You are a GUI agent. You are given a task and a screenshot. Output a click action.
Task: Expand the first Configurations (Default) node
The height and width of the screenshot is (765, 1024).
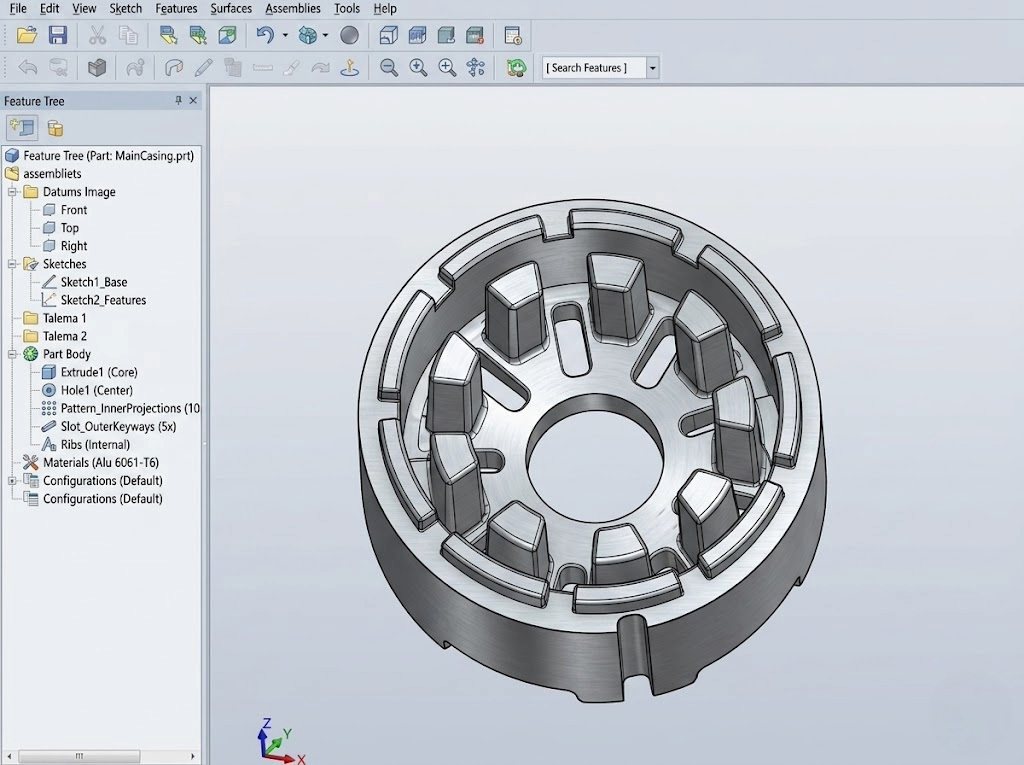click(x=13, y=481)
